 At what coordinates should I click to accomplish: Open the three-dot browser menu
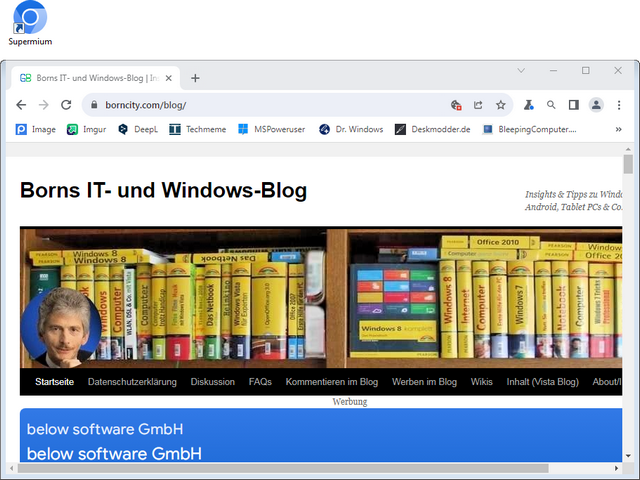619,105
